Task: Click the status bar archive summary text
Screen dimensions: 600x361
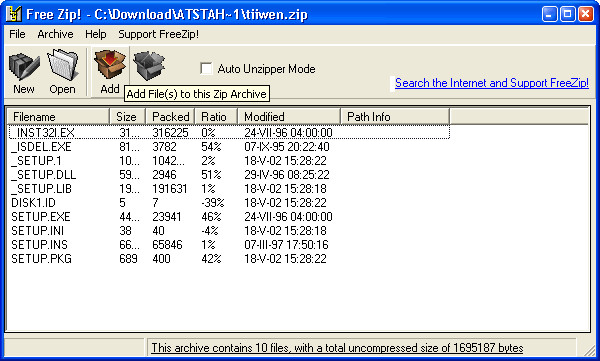Action: (337, 348)
